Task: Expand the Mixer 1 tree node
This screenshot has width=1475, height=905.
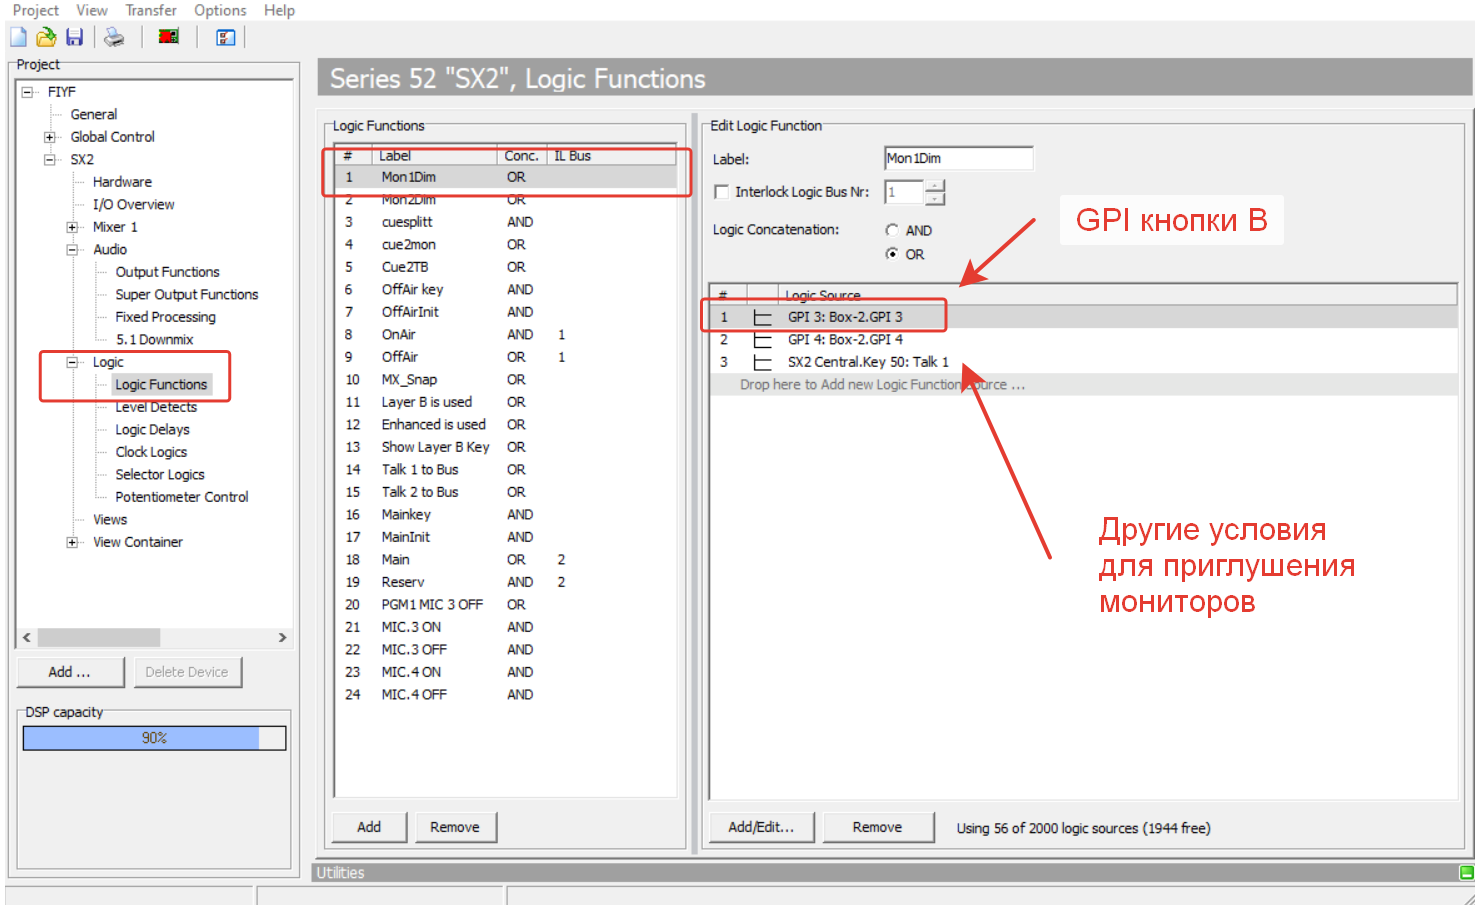Action: [x=72, y=227]
